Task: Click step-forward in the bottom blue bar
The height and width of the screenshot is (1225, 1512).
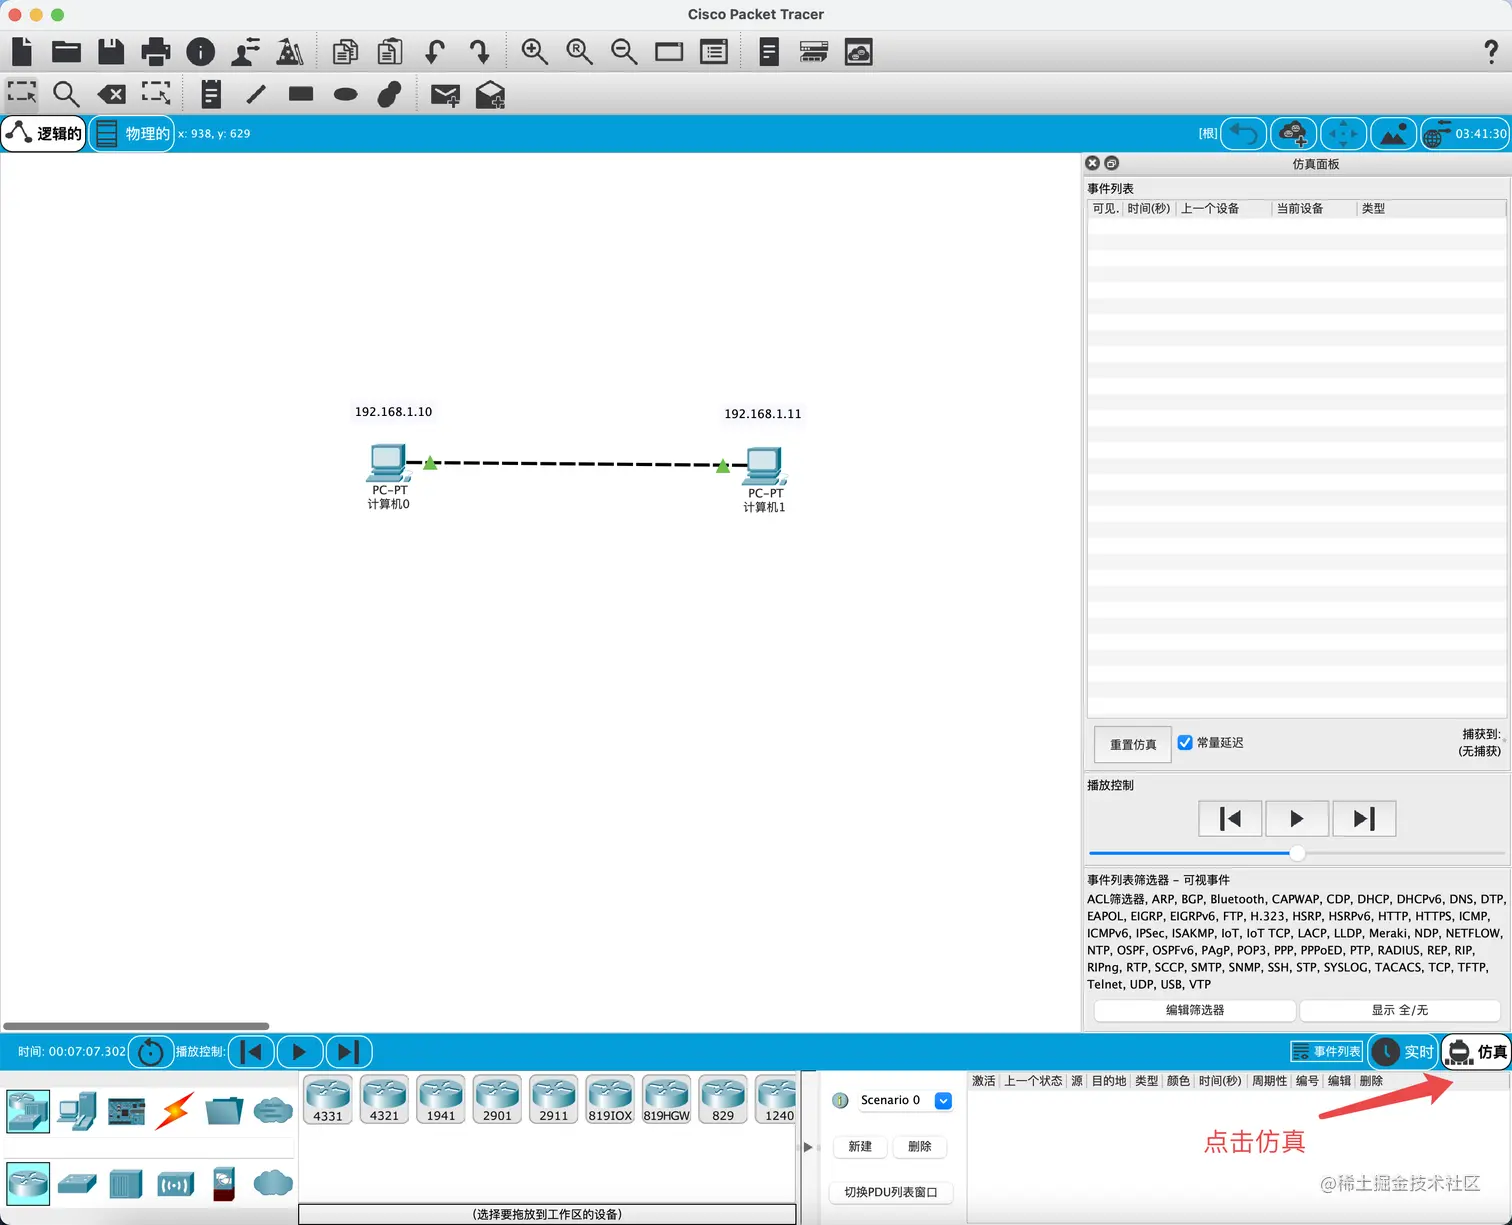Action: 348,1052
